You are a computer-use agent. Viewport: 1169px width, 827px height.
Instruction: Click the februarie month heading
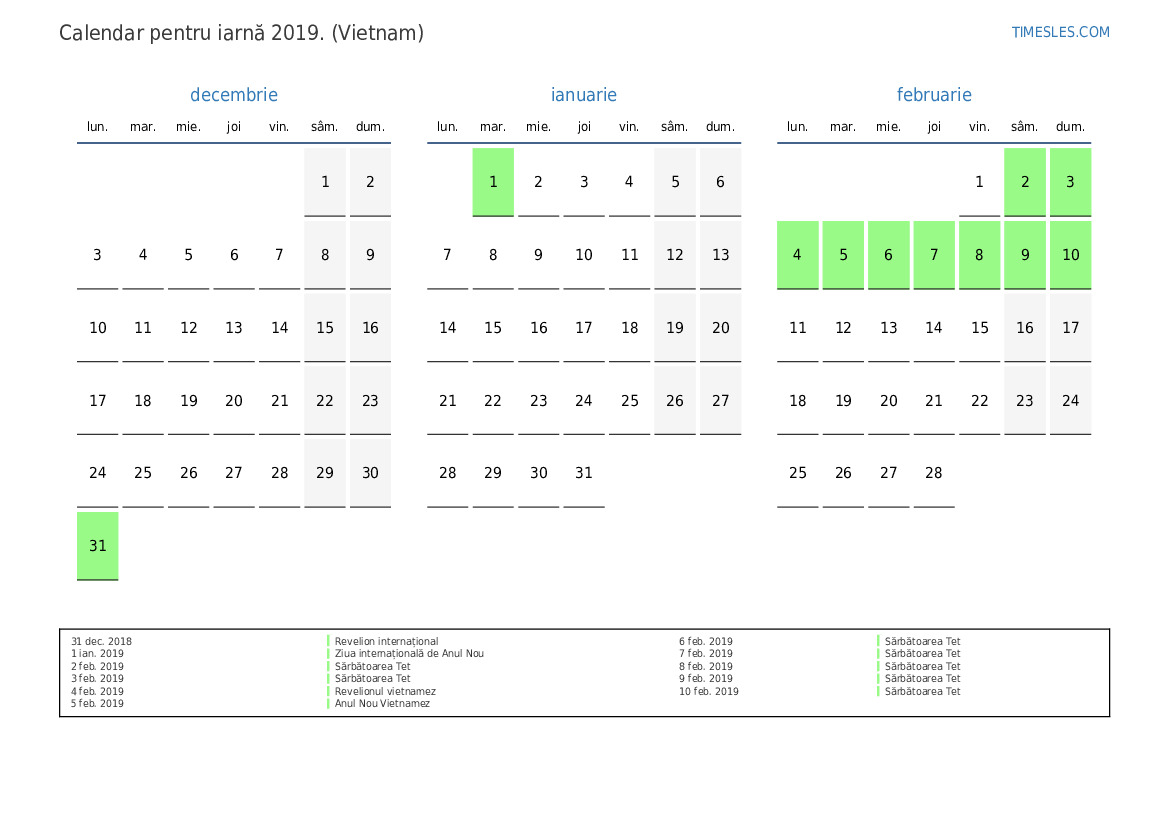tap(933, 95)
